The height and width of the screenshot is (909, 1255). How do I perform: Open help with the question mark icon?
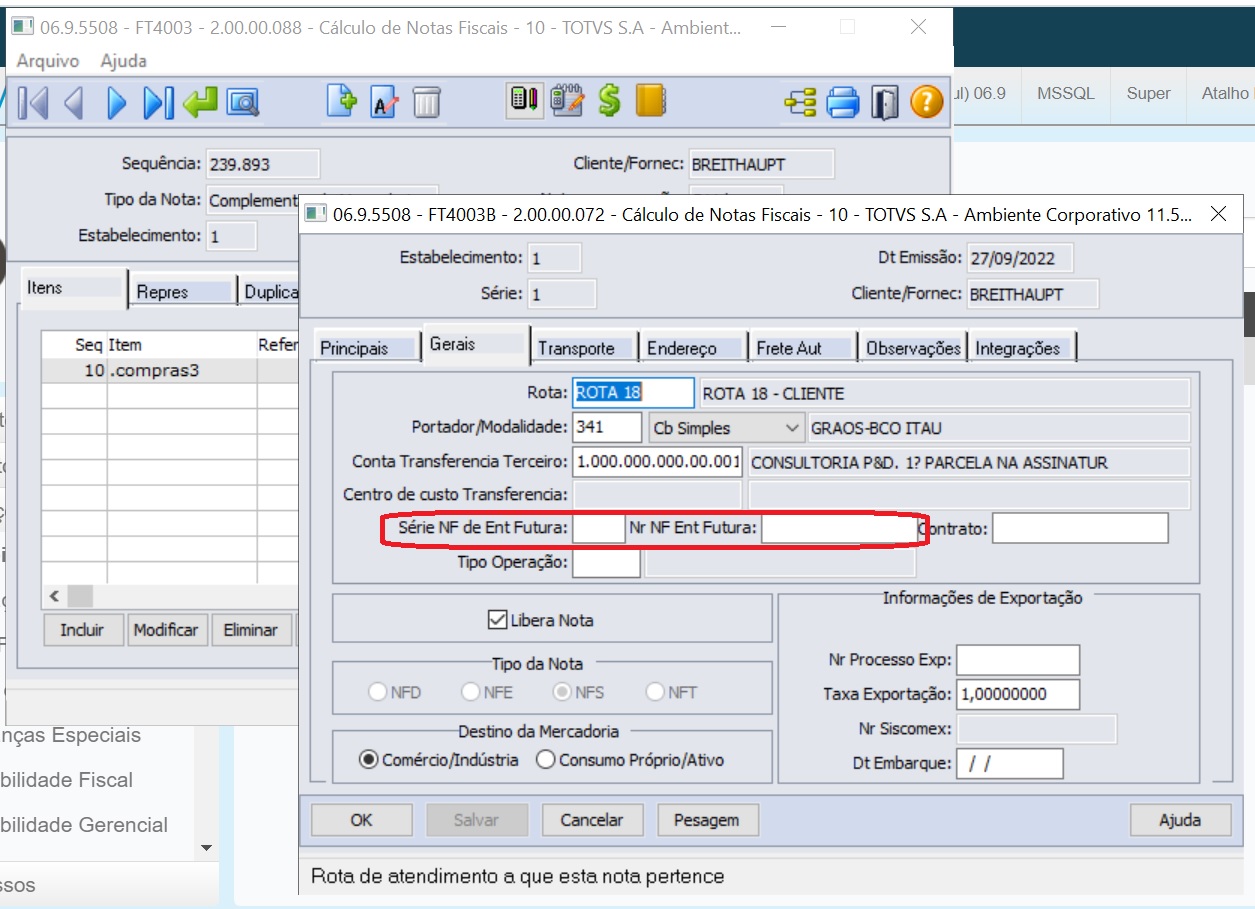pos(927,100)
